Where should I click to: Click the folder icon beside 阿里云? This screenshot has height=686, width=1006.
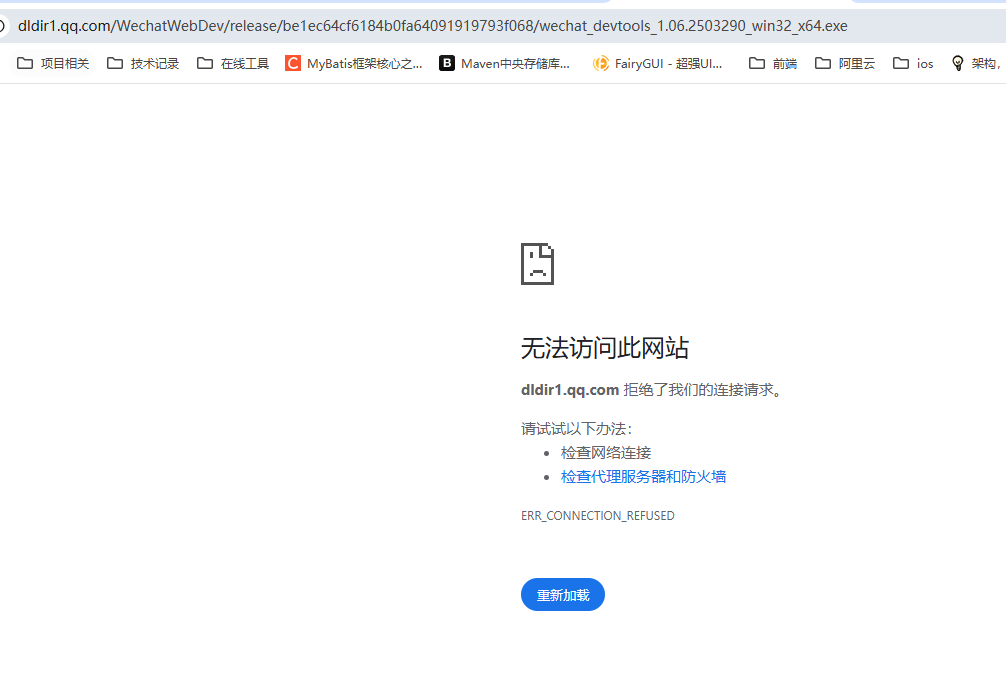tap(823, 63)
